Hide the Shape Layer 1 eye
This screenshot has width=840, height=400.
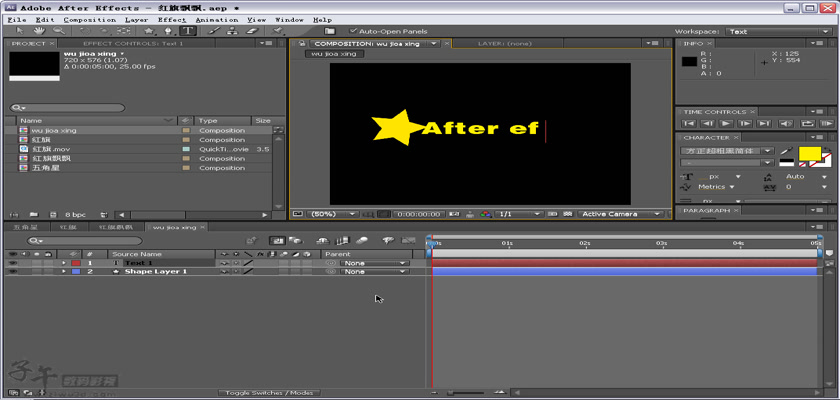coord(13,271)
